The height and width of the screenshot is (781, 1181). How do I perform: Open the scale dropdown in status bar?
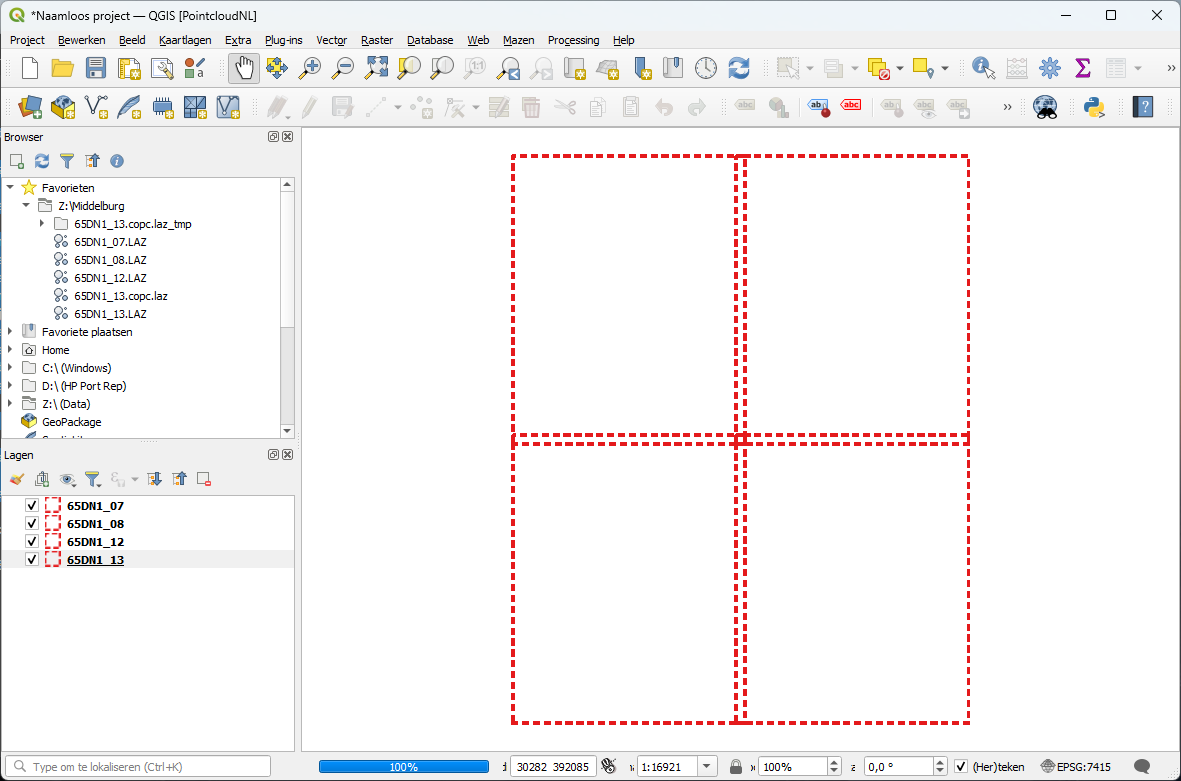[x=707, y=766]
